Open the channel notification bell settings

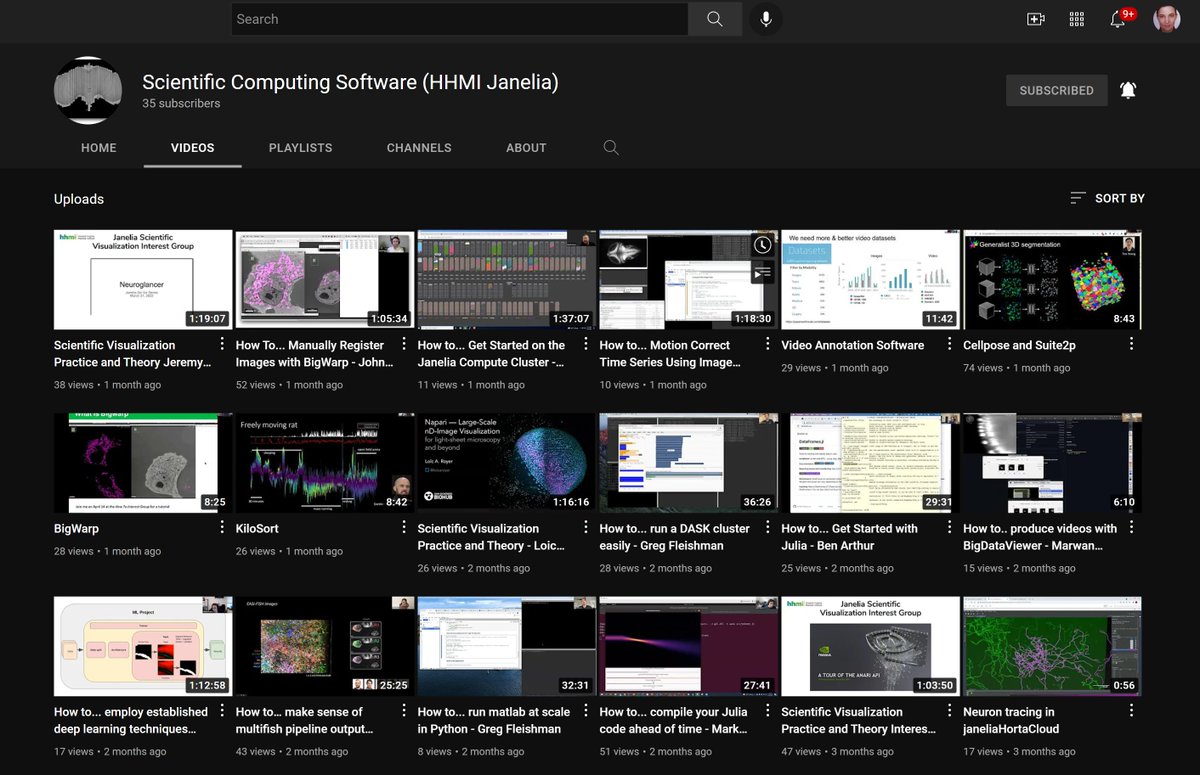[x=1128, y=90]
